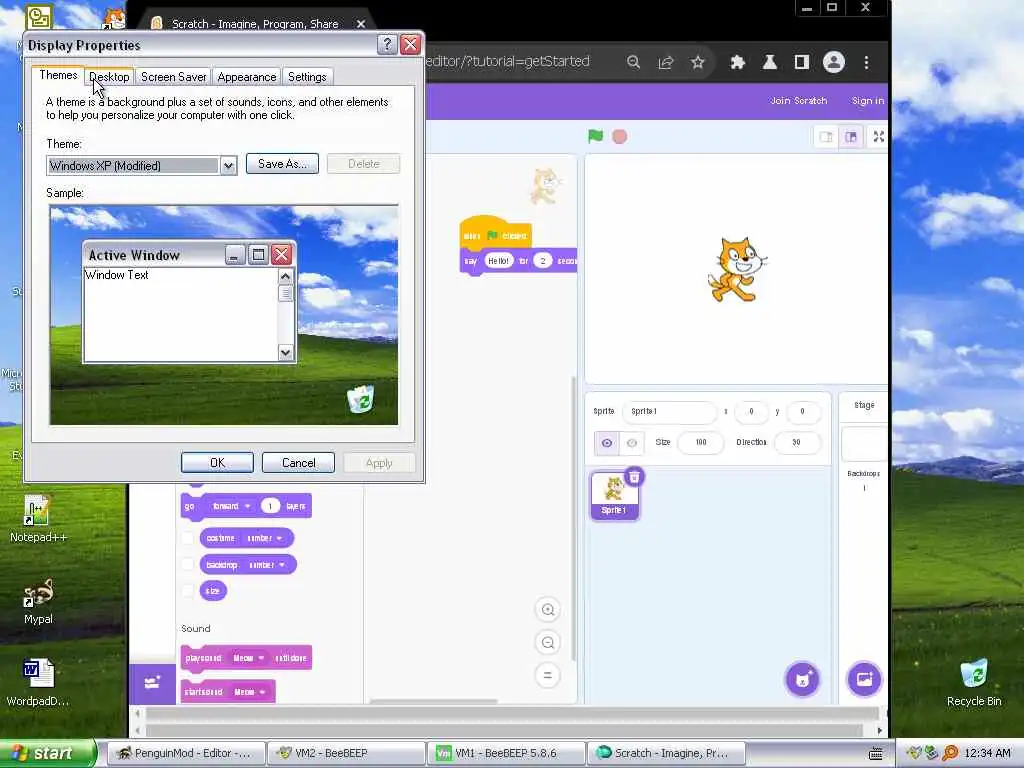Open number dropdown in costume block

pyautogui.click(x=264, y=538)
